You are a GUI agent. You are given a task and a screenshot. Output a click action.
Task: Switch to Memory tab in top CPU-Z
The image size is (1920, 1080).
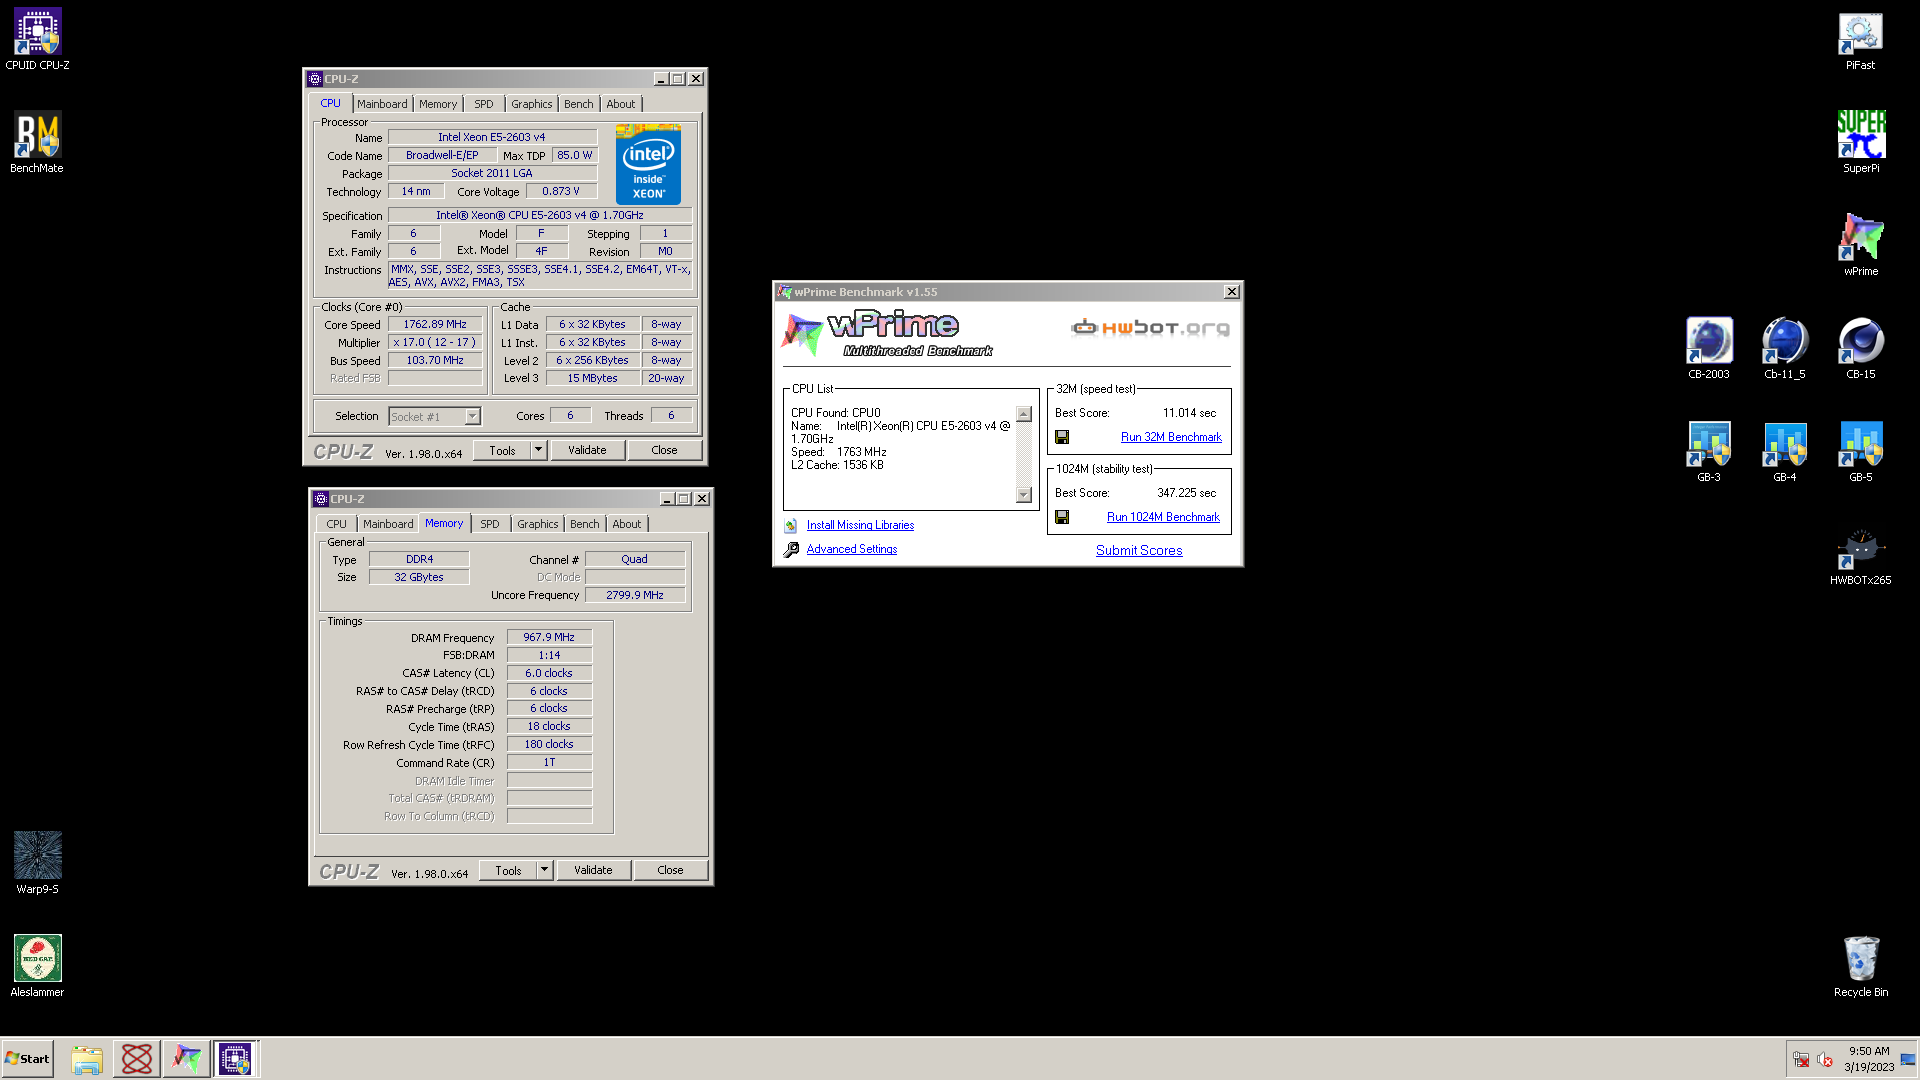point(438,104)
